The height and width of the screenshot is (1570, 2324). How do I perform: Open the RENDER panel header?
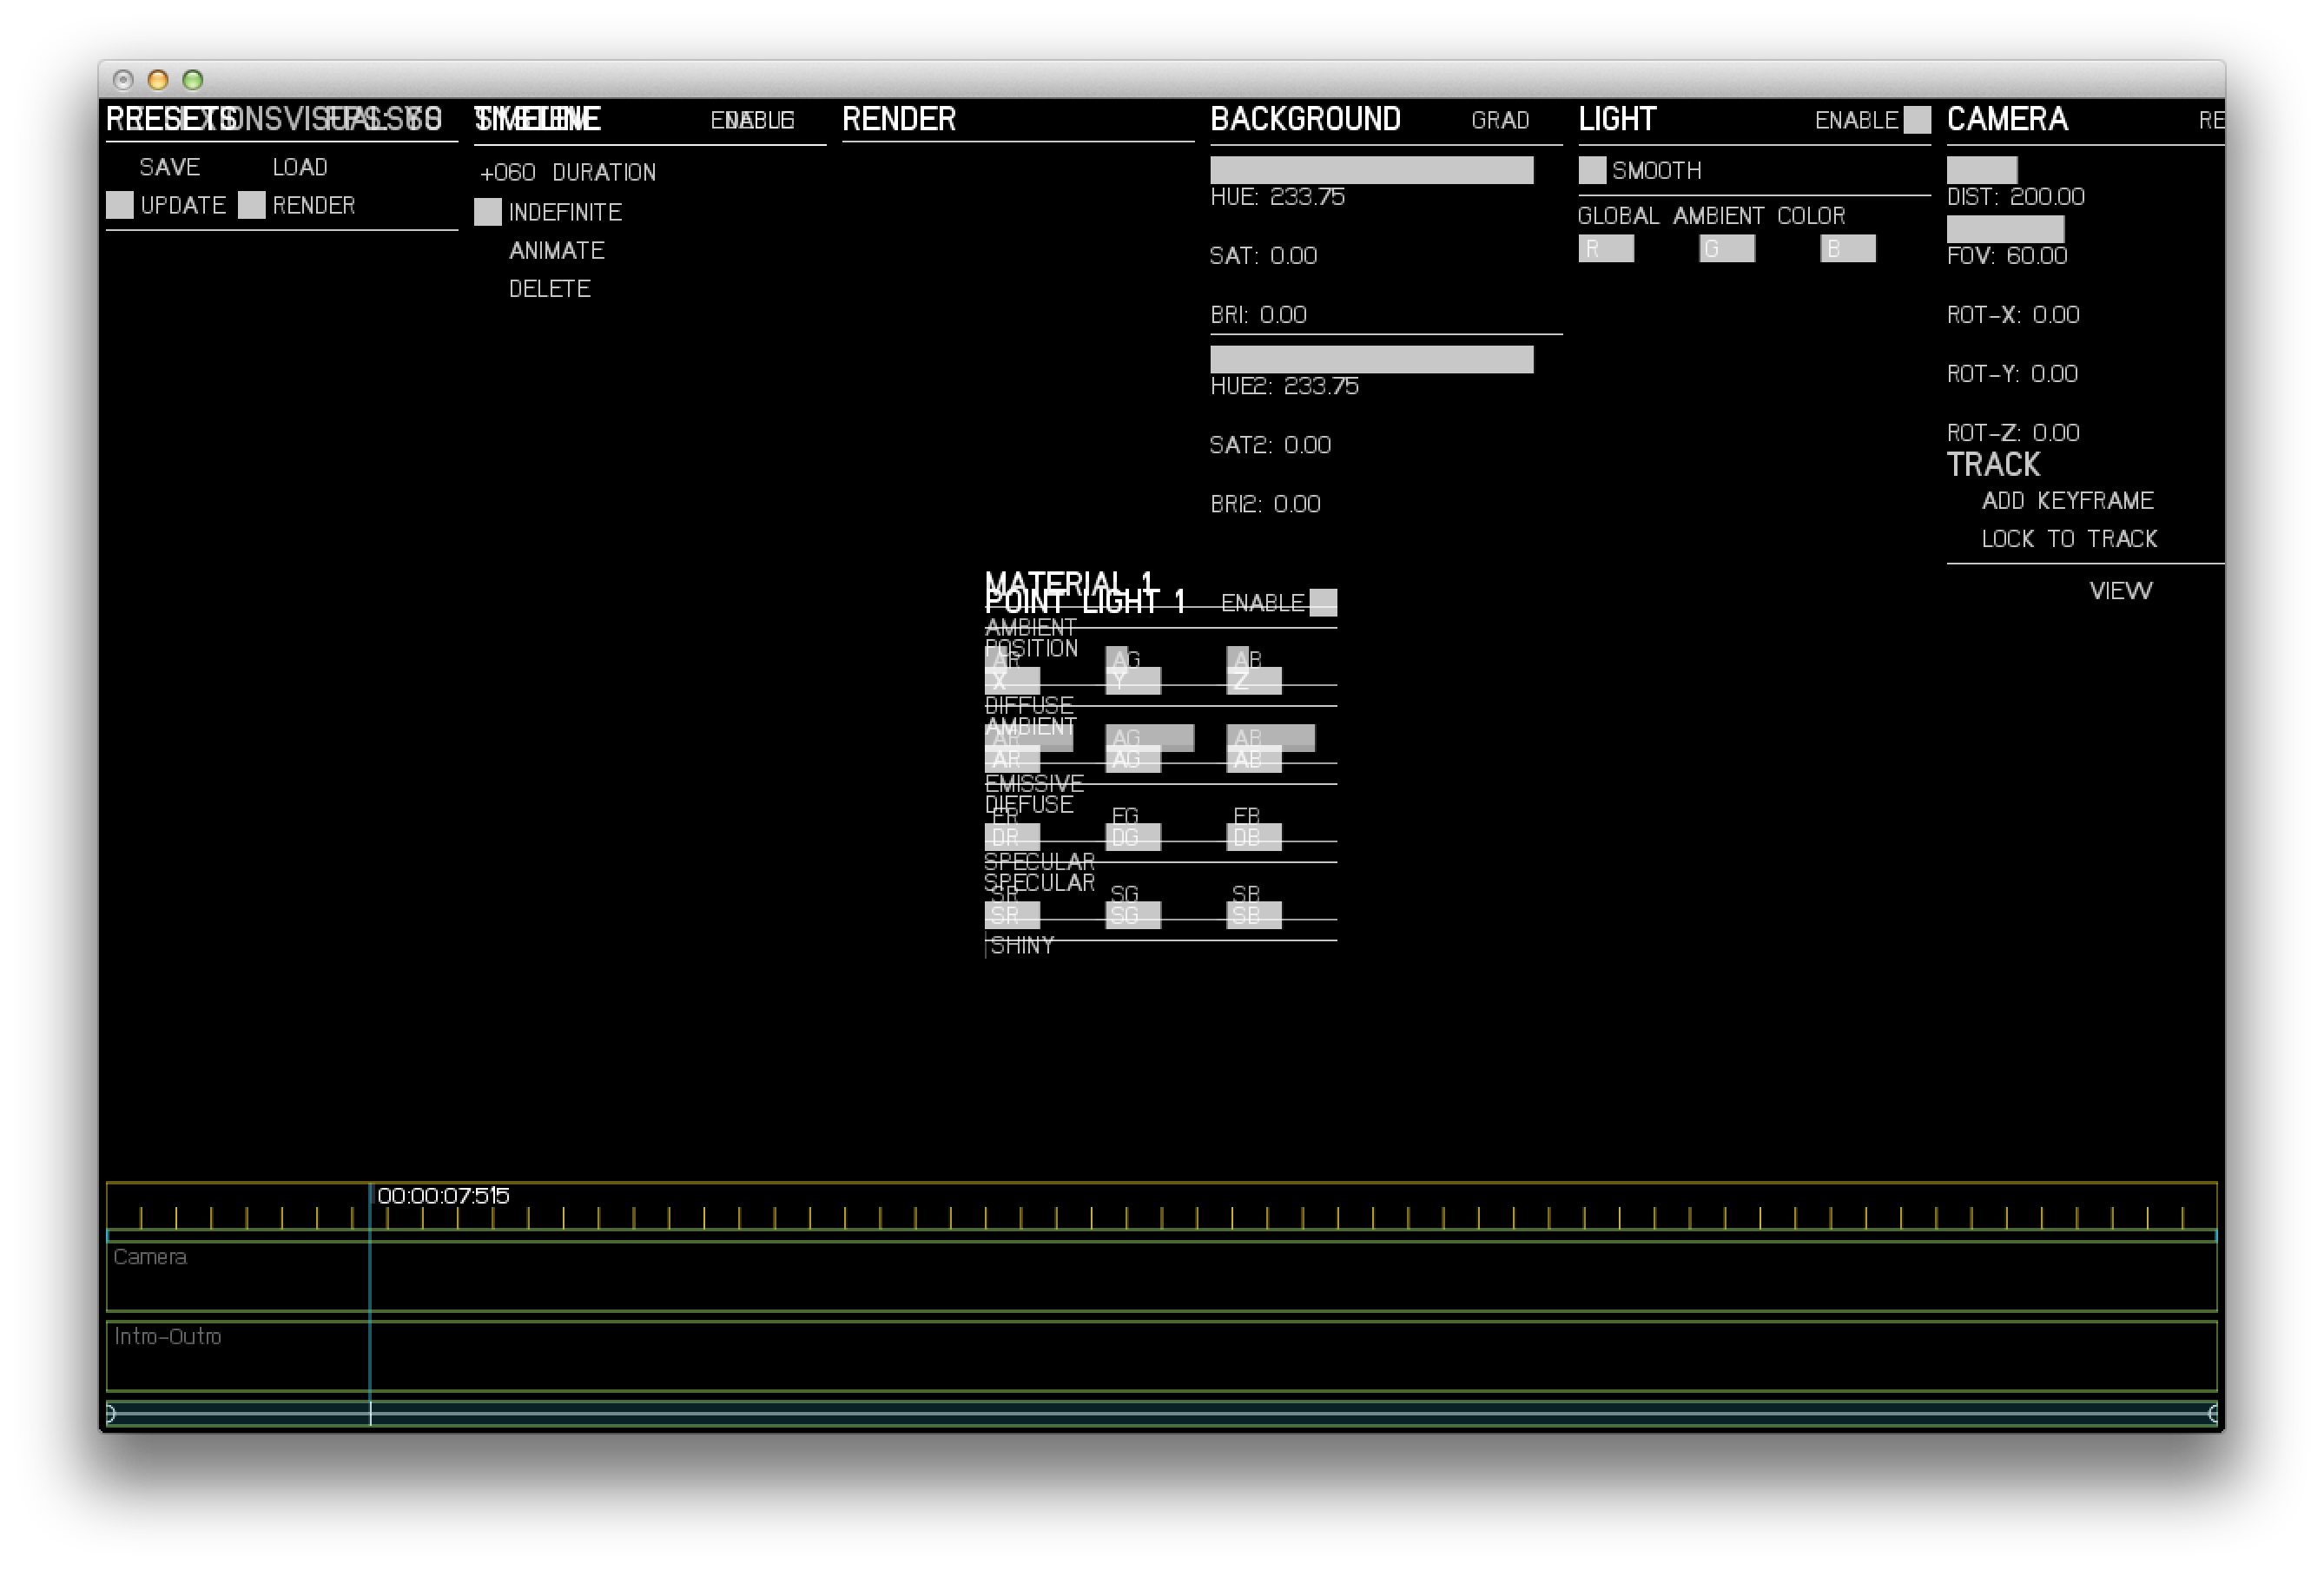click(899, 119)
